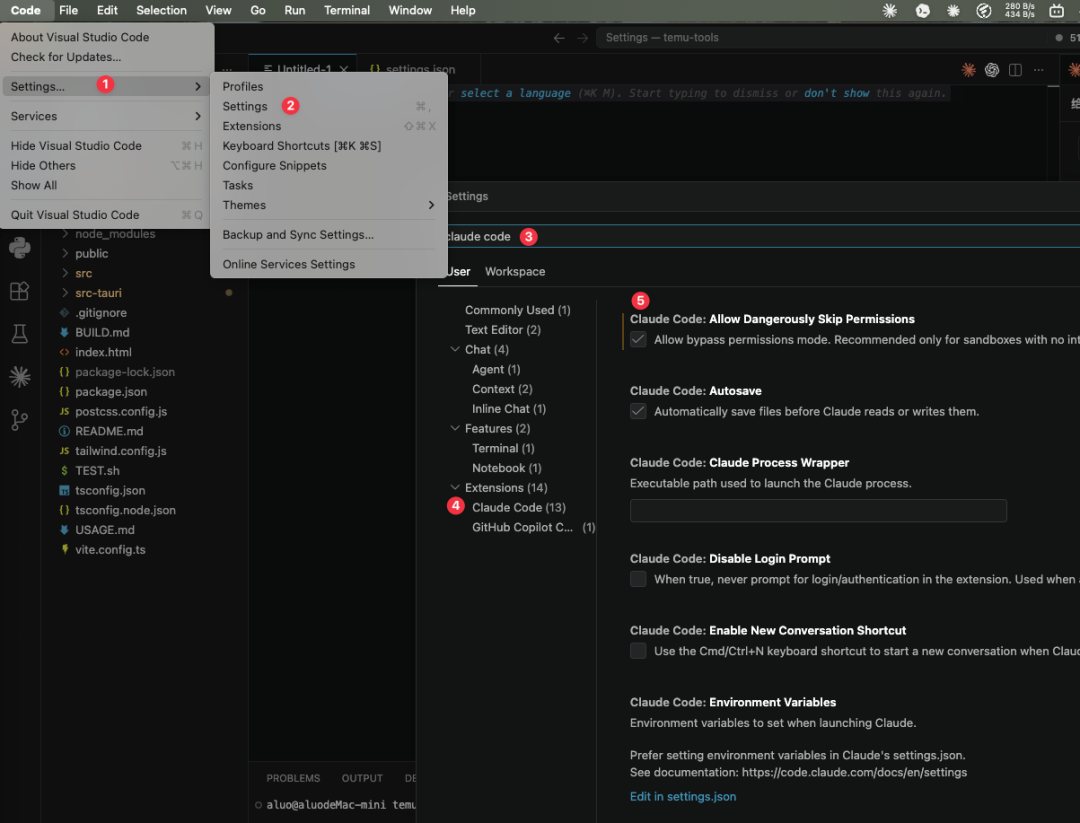Click the Claude Process Wrapper text field

coord(818,510)
